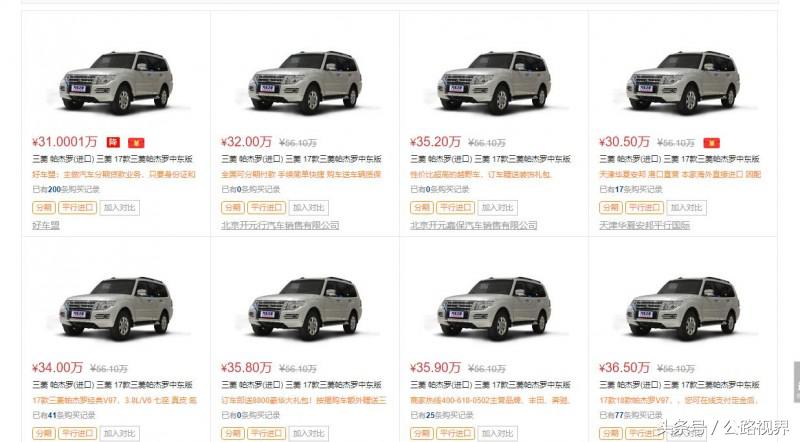Click the red 降 badge beside ¥31.0001万
The width and height of the screenshot is (800, 442).
113,142
